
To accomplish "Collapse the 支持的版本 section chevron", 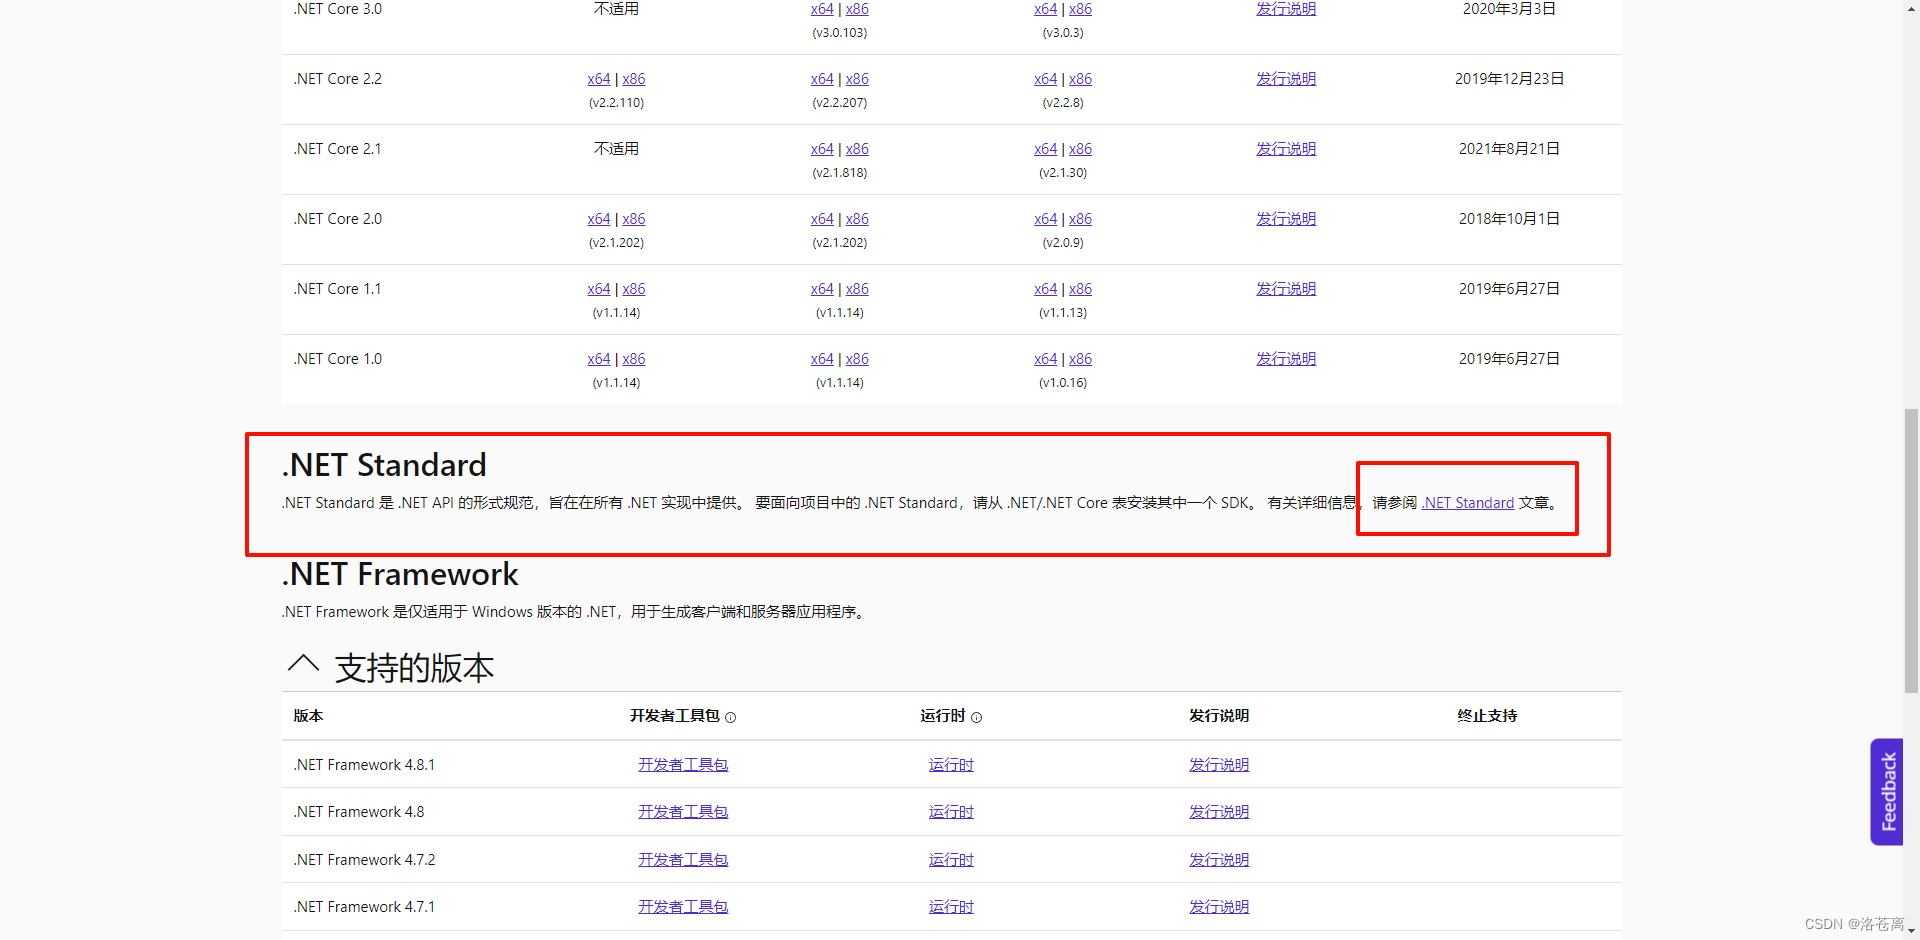I will tap(303, 664).
